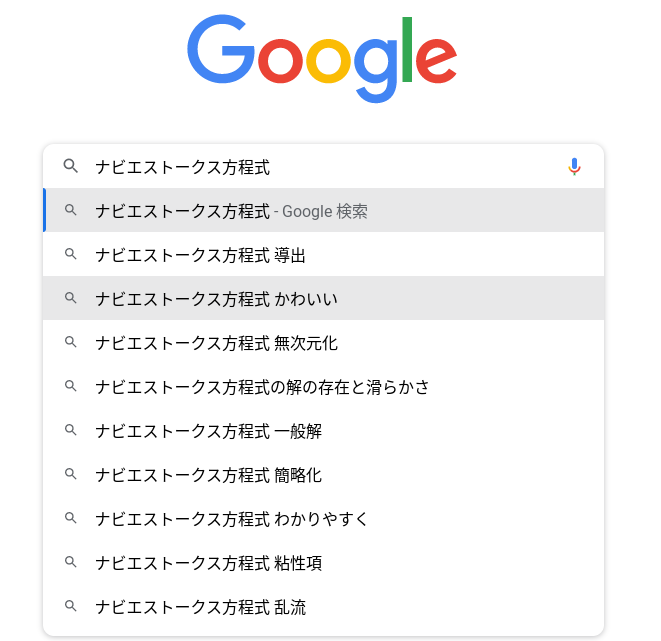Click the magnifier icon beside the 簡略化 suggestion

70,475
